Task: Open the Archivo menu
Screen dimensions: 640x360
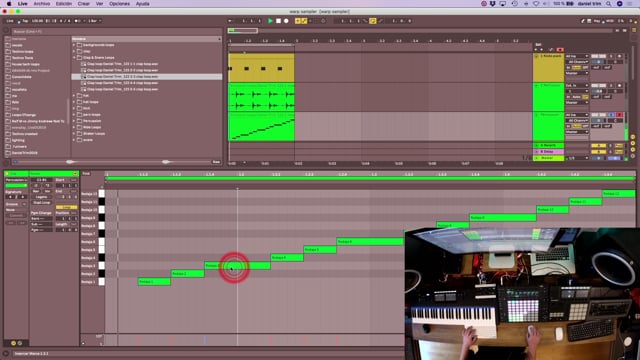Action: 42,4
